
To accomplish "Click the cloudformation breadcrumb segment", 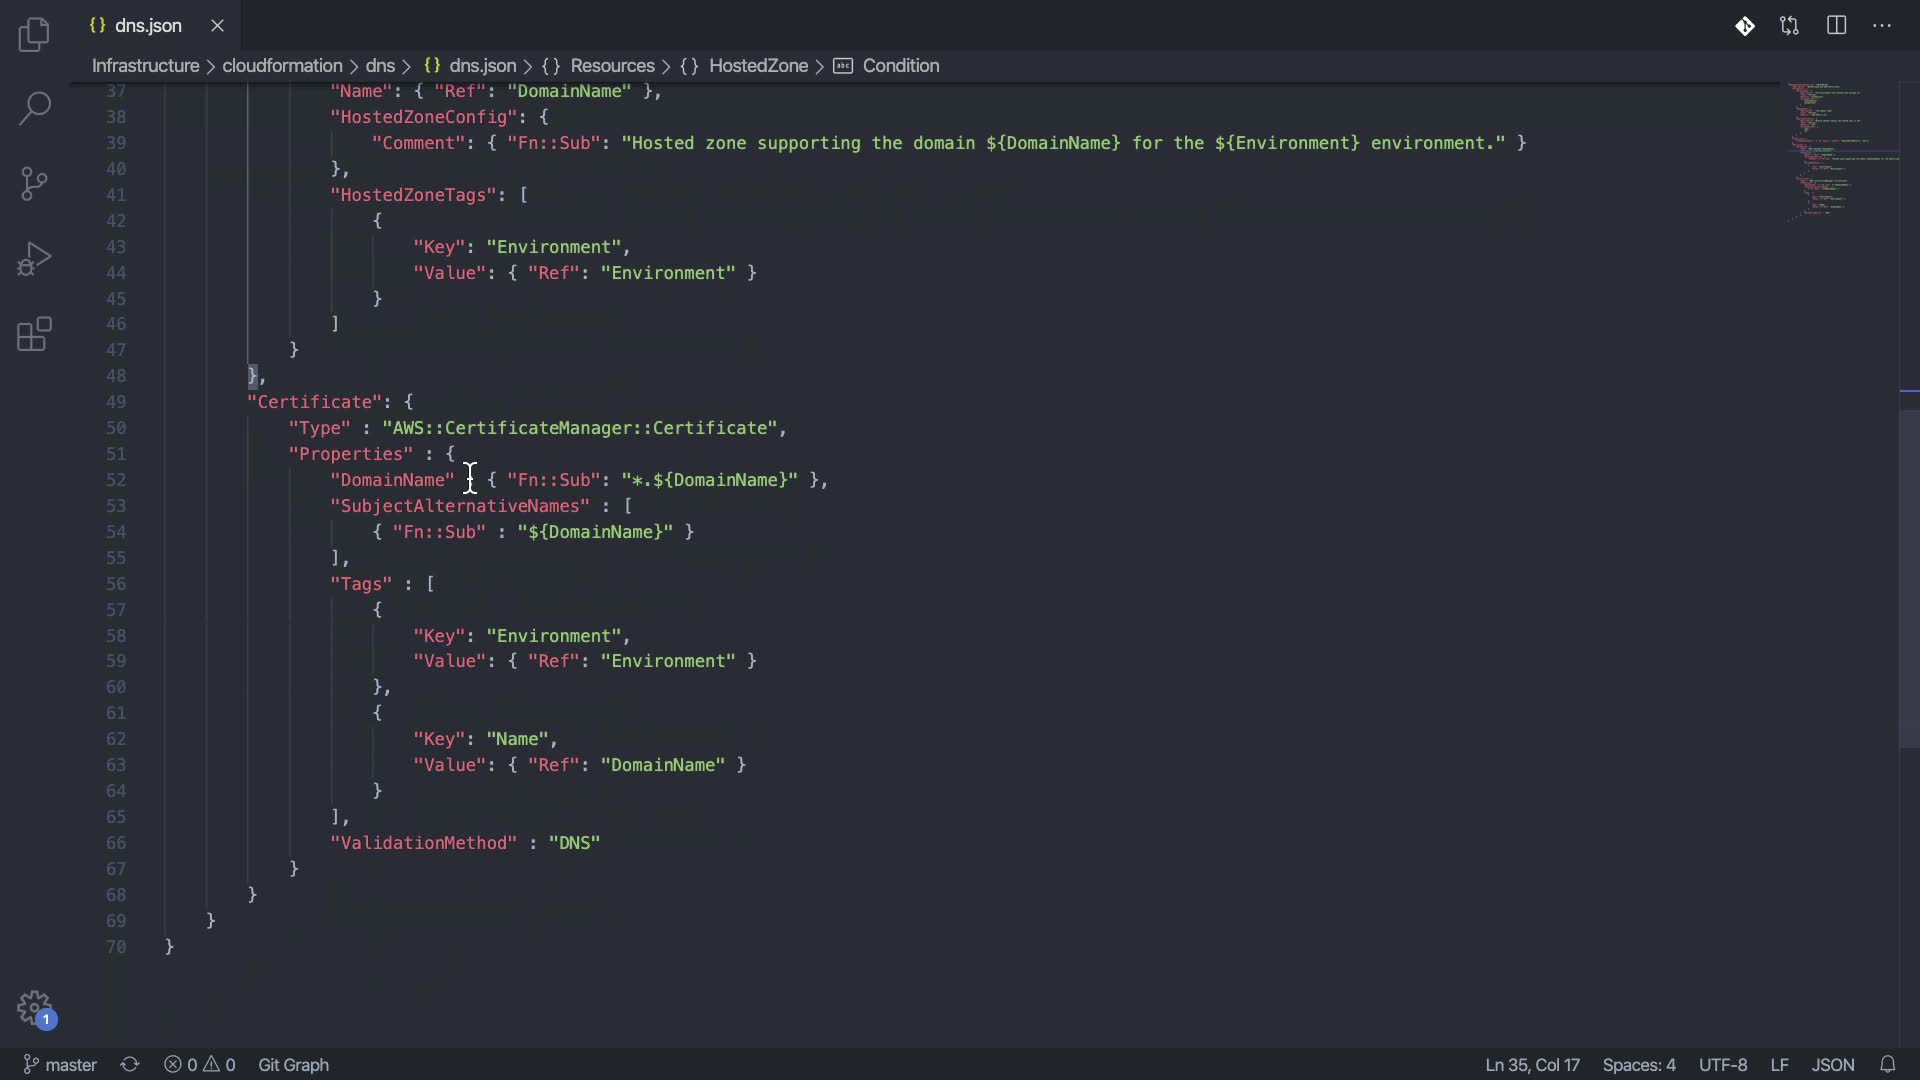I will point(282,66).
